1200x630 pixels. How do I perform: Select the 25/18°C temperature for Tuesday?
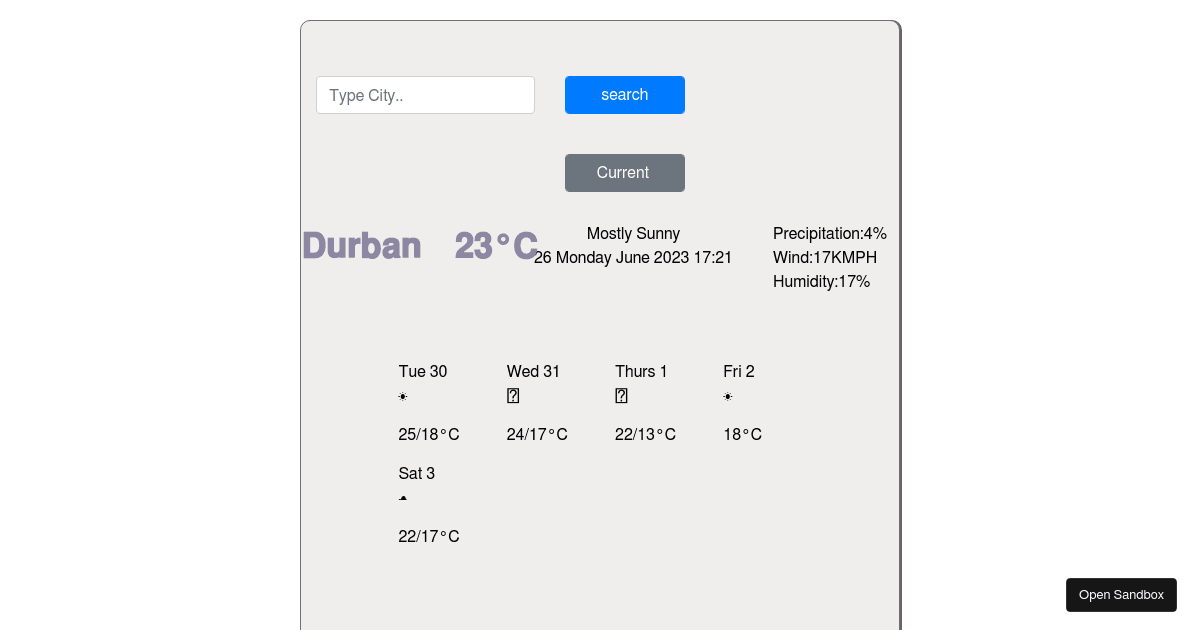[x=428, y=434]
